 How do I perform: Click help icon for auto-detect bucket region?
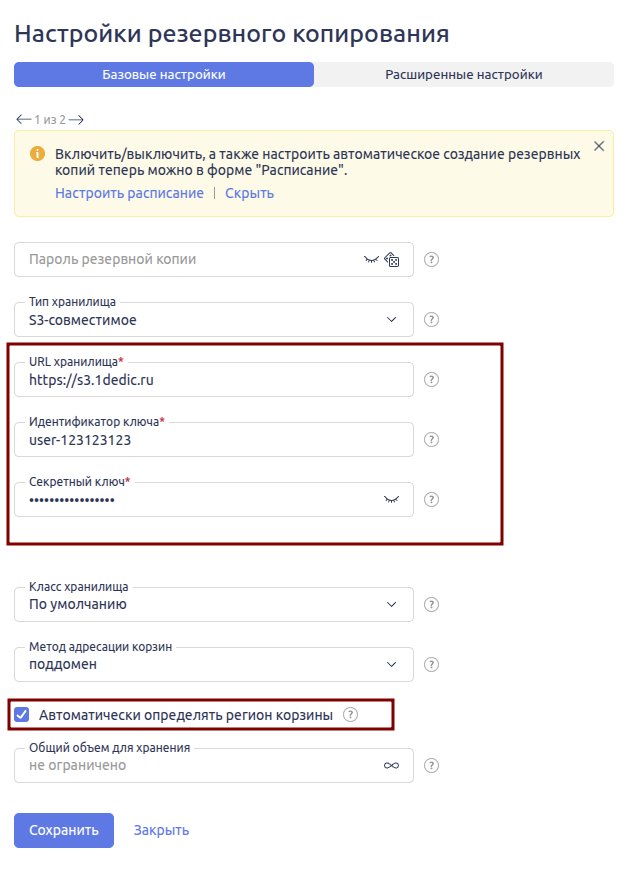point(350,714)
